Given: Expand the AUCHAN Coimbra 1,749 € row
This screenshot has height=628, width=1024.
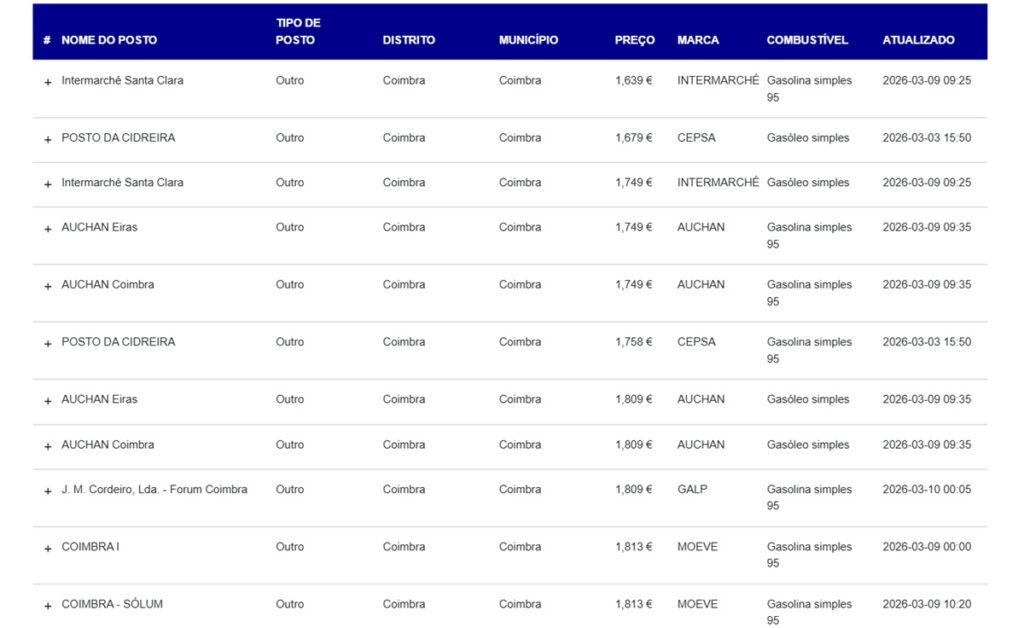Looking at the screenshot, I should tap(47, 286).
